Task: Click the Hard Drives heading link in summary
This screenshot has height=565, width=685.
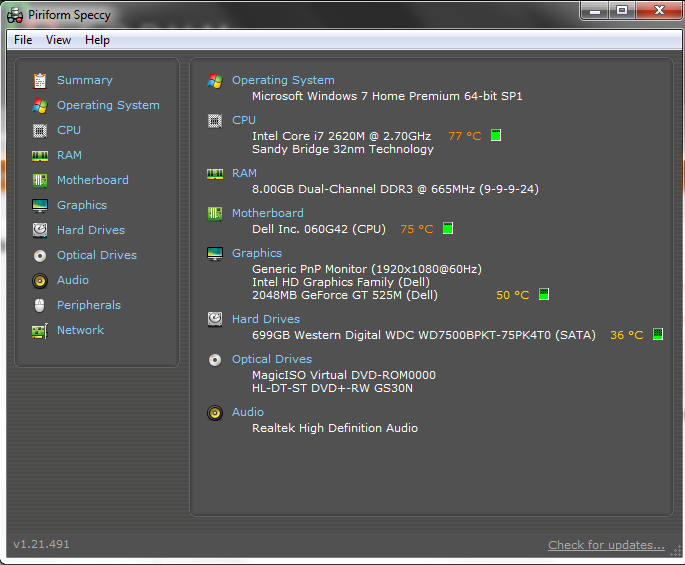Action: pyautogui.click(x=266, y=319)
